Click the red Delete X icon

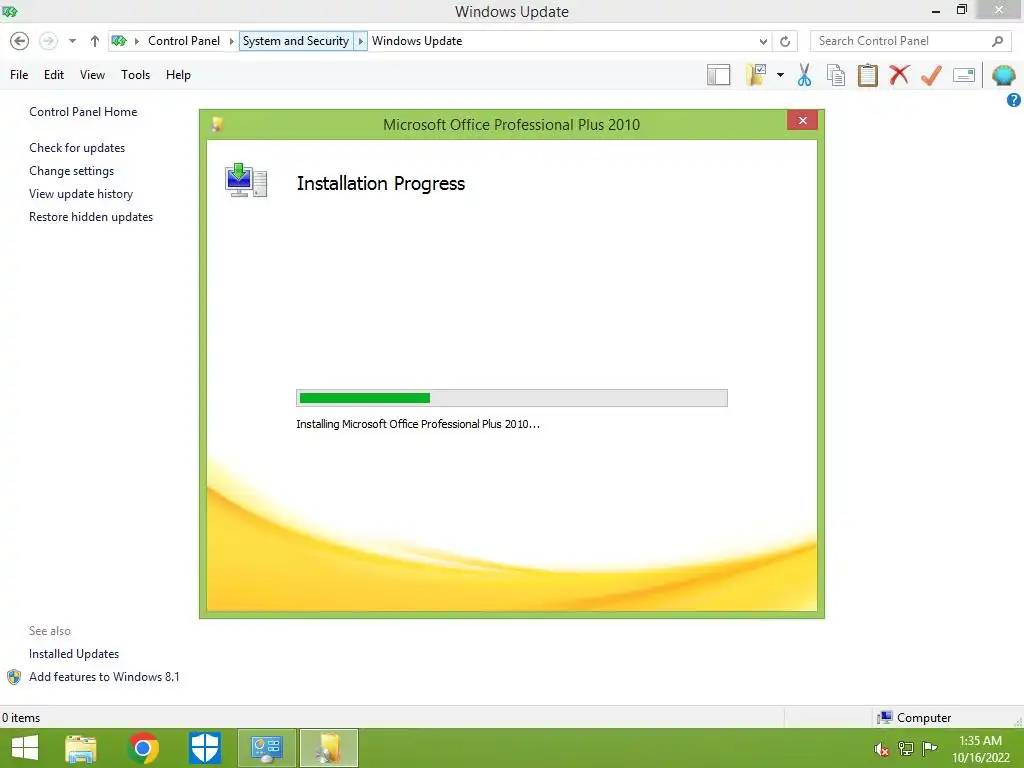point(899,75)
